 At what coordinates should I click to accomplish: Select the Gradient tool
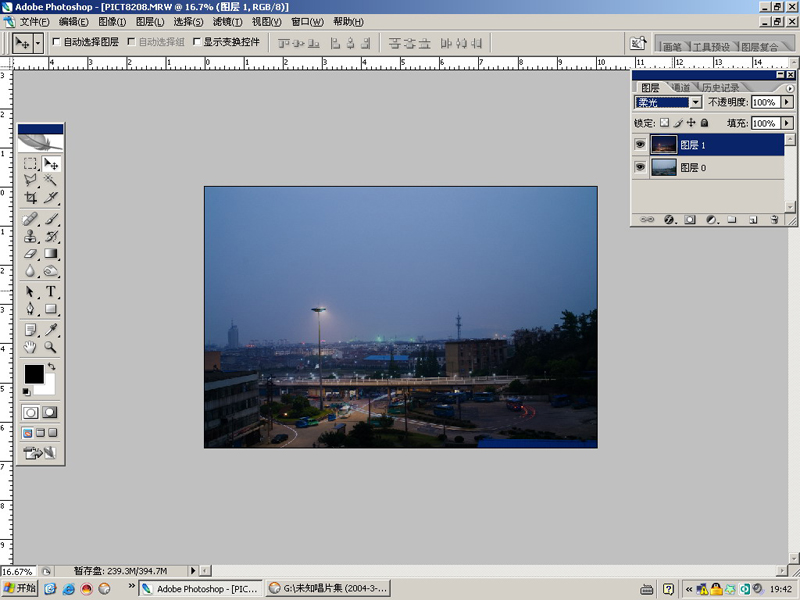(51, 254)
